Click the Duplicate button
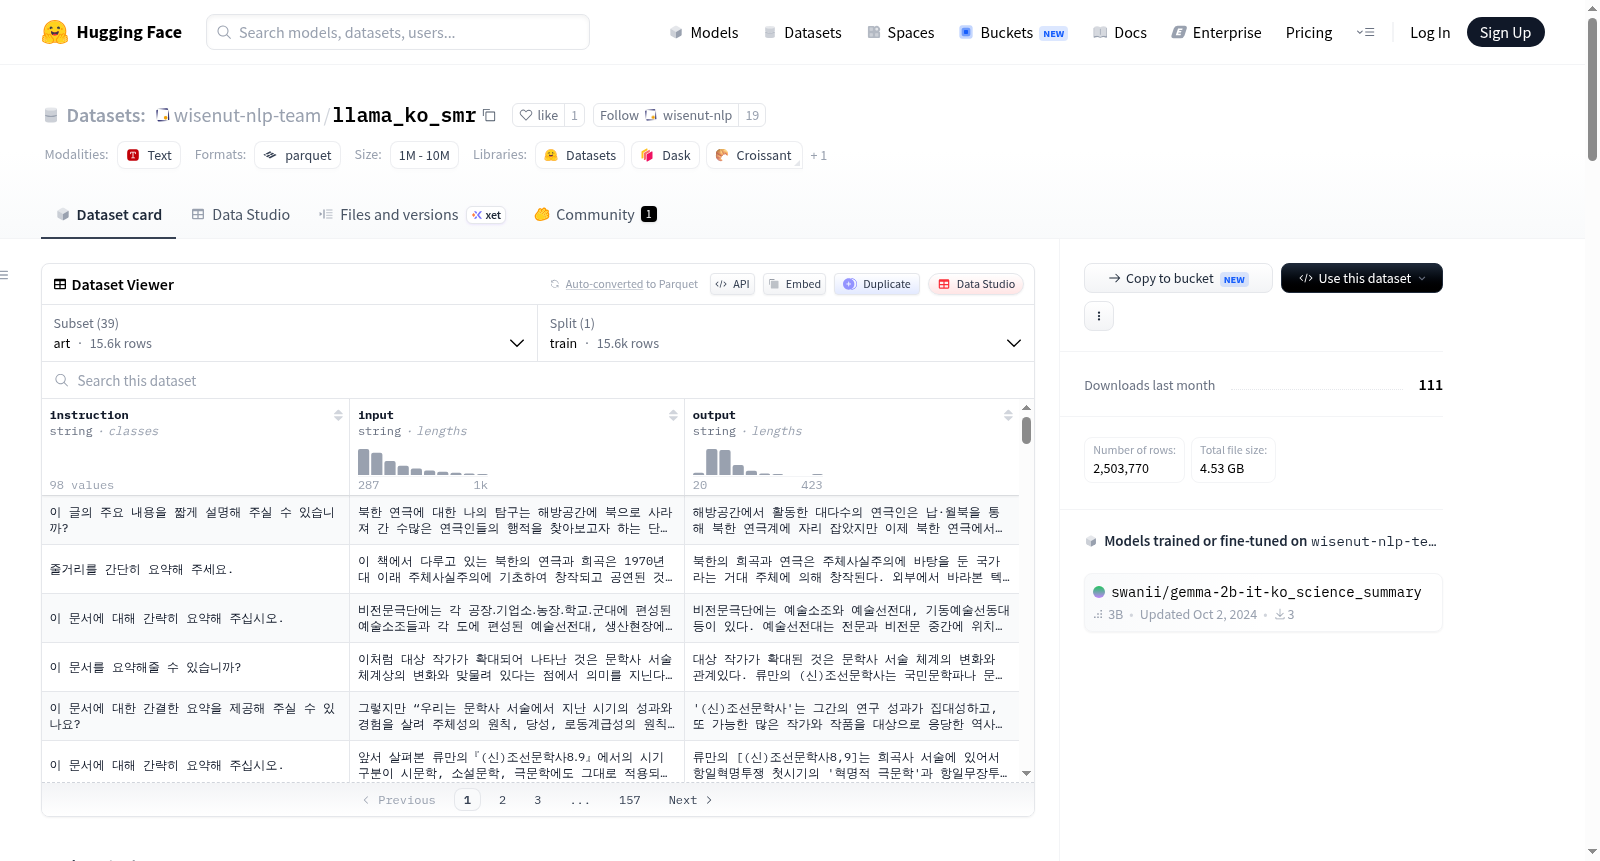 tap(877, 284)
